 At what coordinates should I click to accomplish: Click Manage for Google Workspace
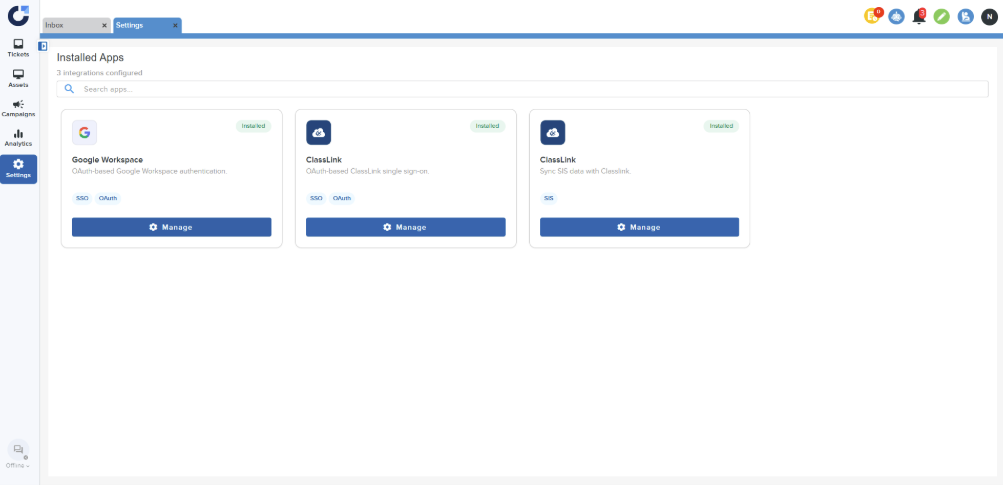(x=171, y=227)
